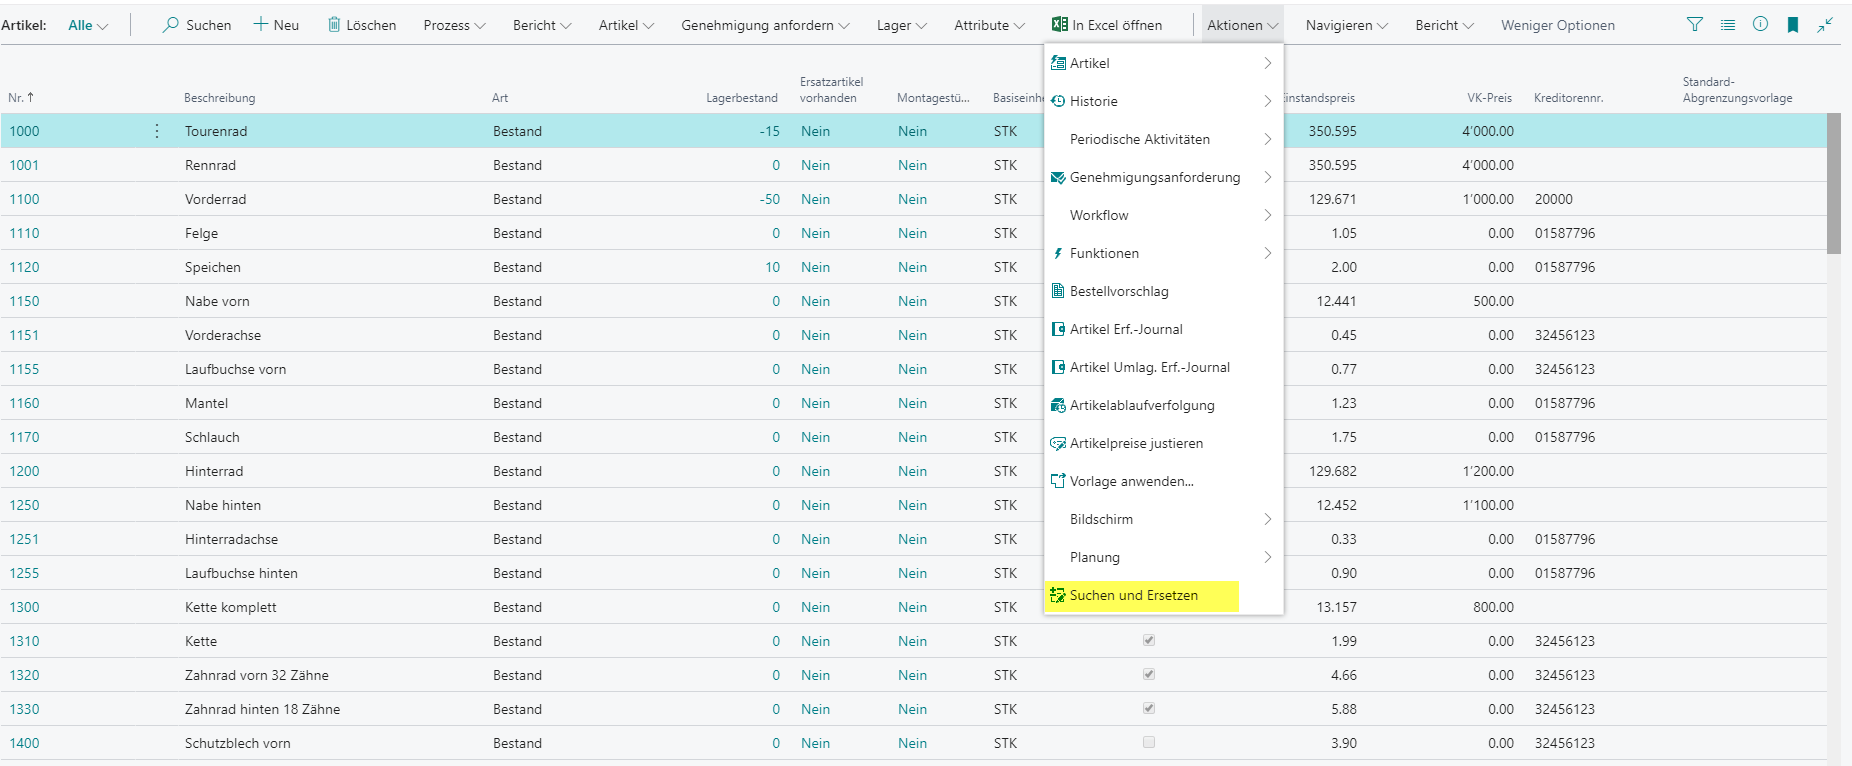Screen dimensions: 1852x766
Task: Open the list view options icon
Action: (x=1727, y=25)
